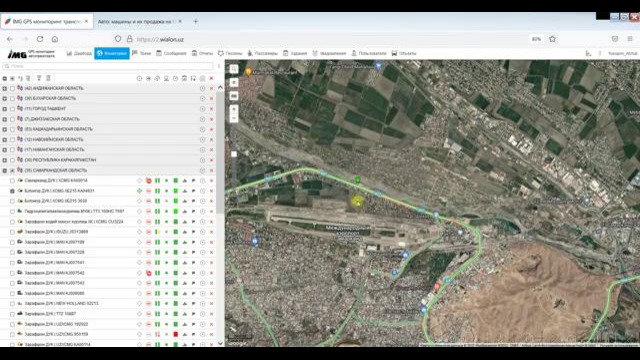Expand the Республика Каракалпакстан group
Screen dimensions: 640x360
pos(4,160)
